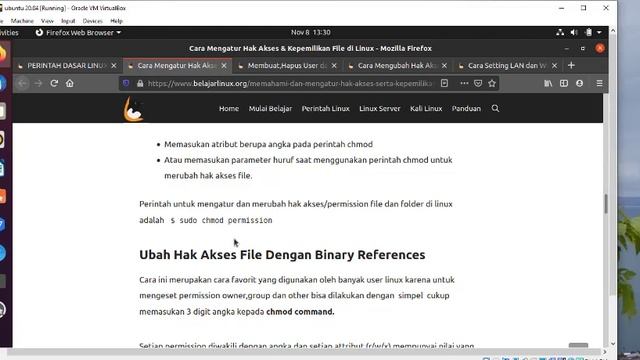
Task: Open VirtualBox Machine menu
Action: tap(22, 21)
